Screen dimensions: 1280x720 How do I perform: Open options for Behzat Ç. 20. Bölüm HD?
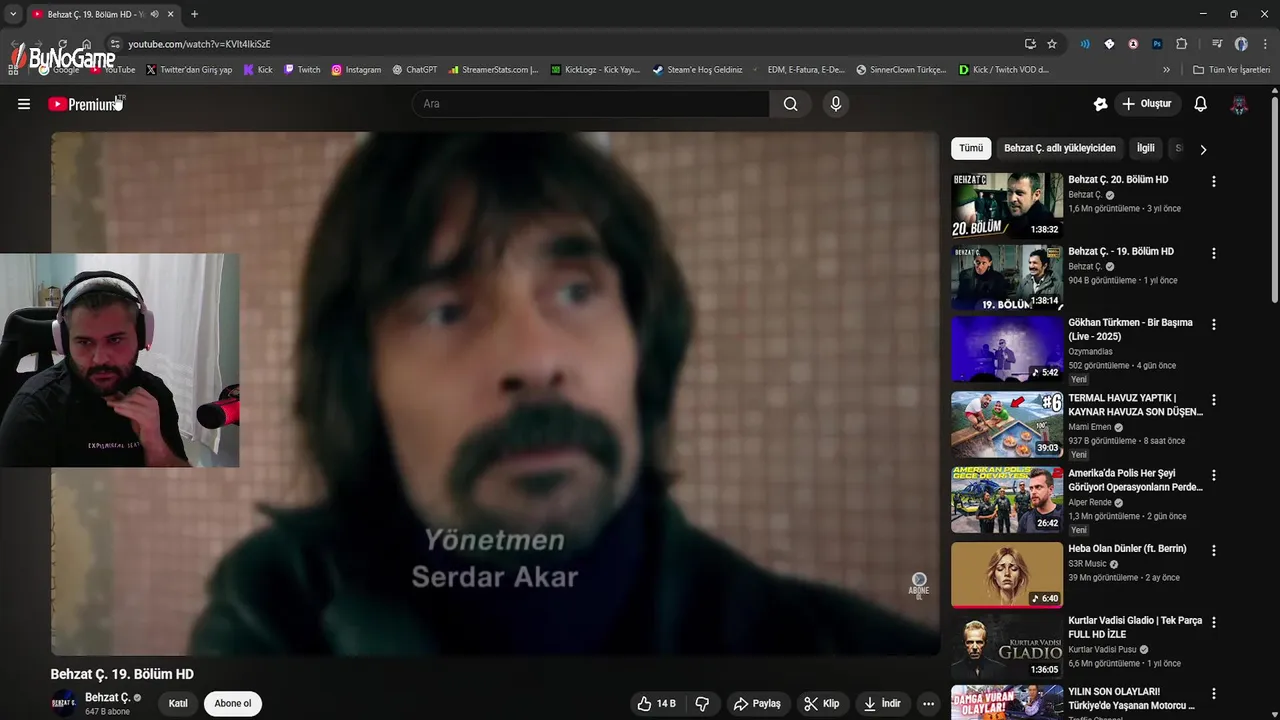click(x=1214, y=182)
